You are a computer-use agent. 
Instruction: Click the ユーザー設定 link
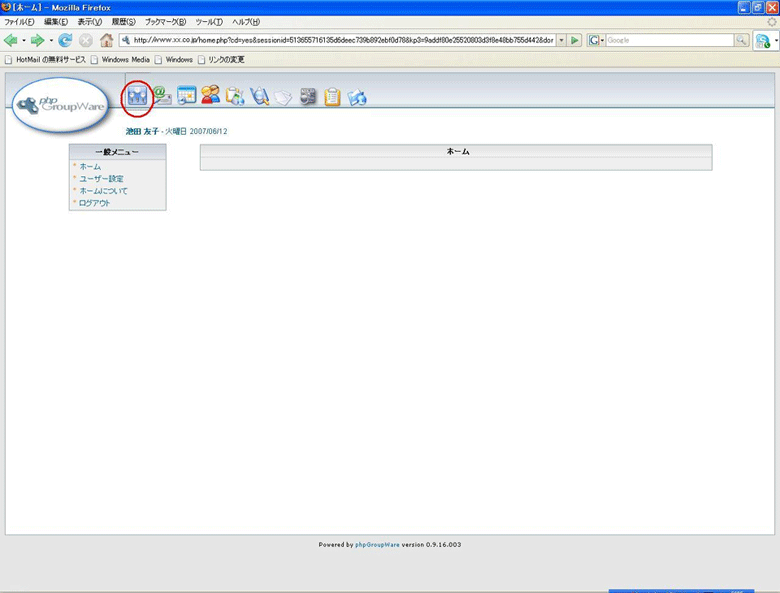pos(101,178)
